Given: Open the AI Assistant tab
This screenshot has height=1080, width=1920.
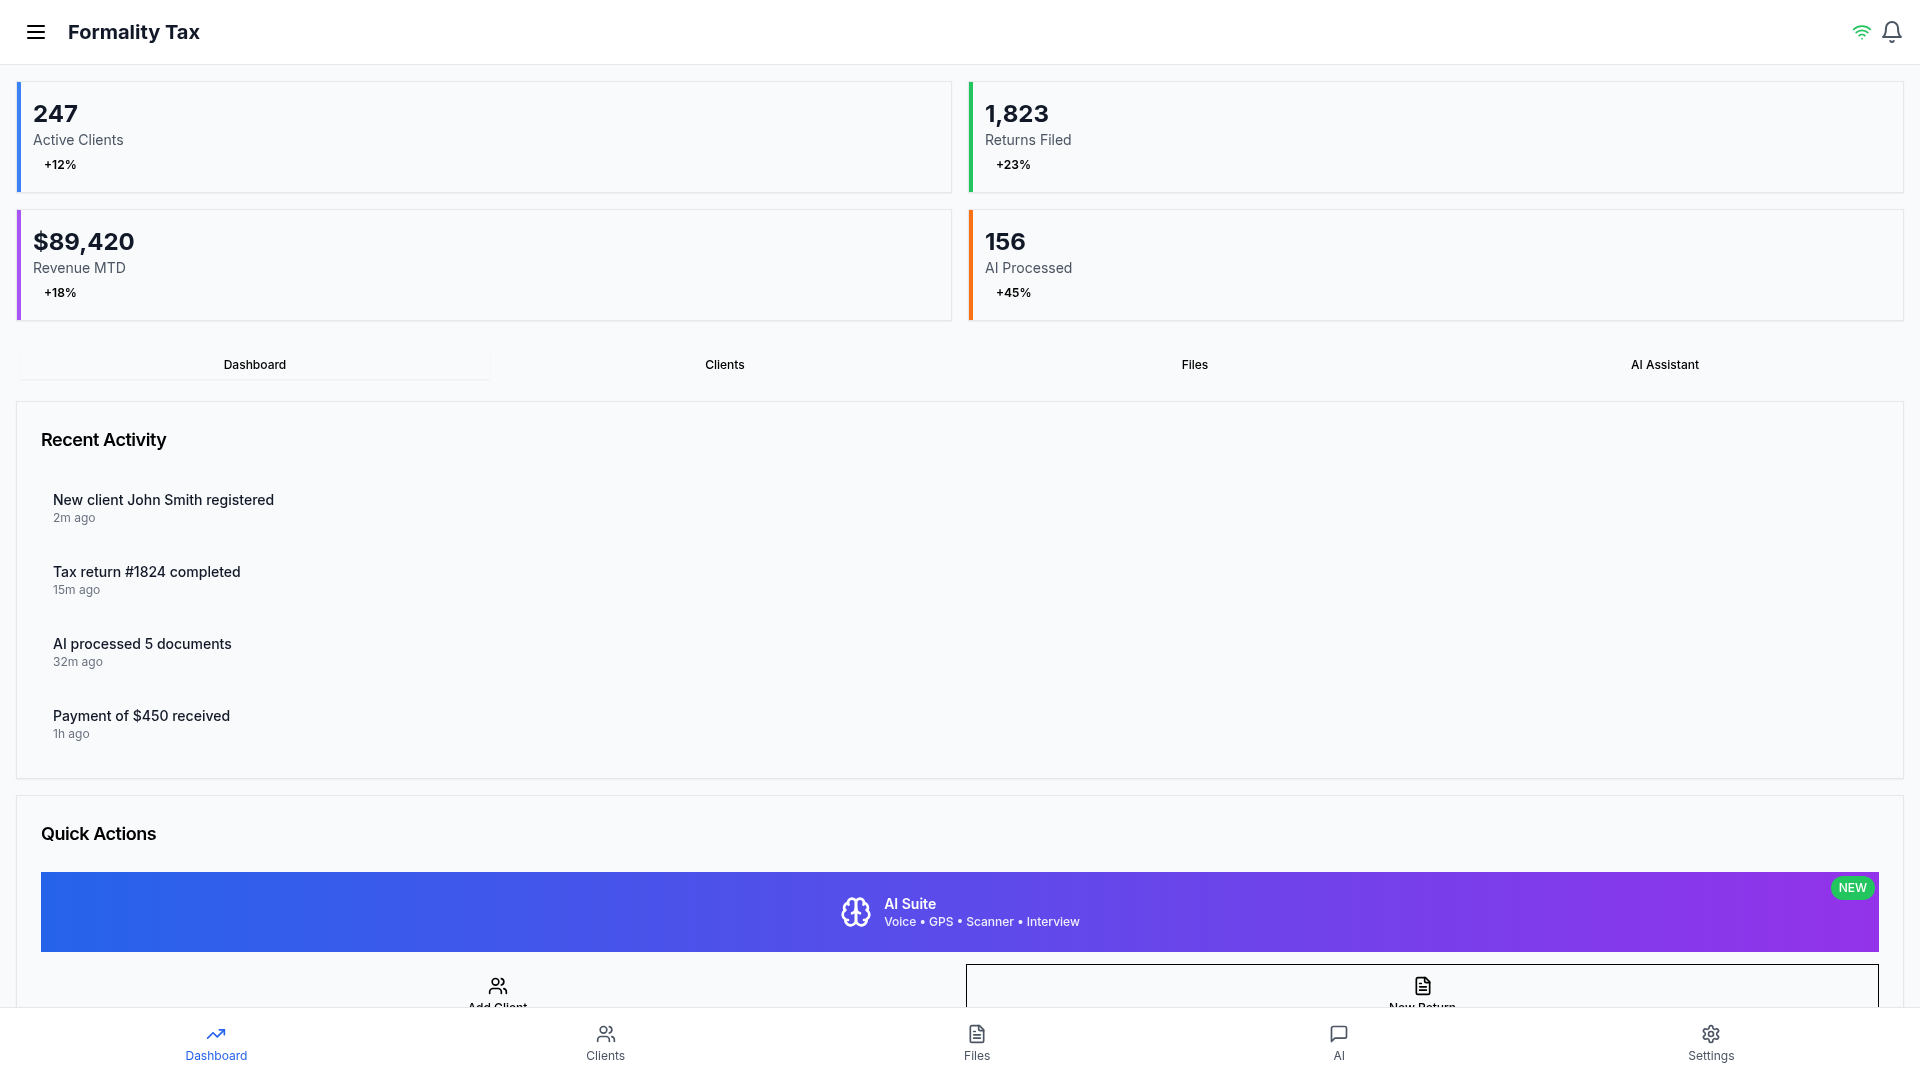Looking at the screenshot, I should (1664, 365).
